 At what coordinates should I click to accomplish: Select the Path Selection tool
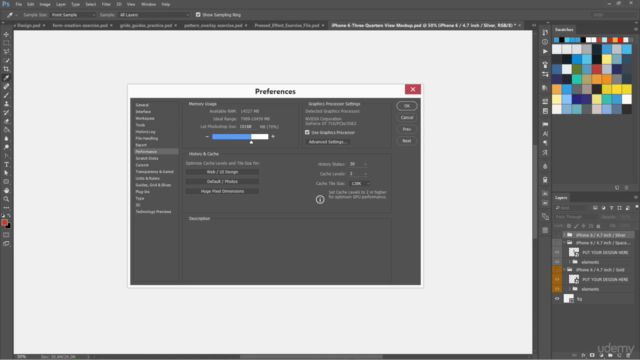pos(6,173)
